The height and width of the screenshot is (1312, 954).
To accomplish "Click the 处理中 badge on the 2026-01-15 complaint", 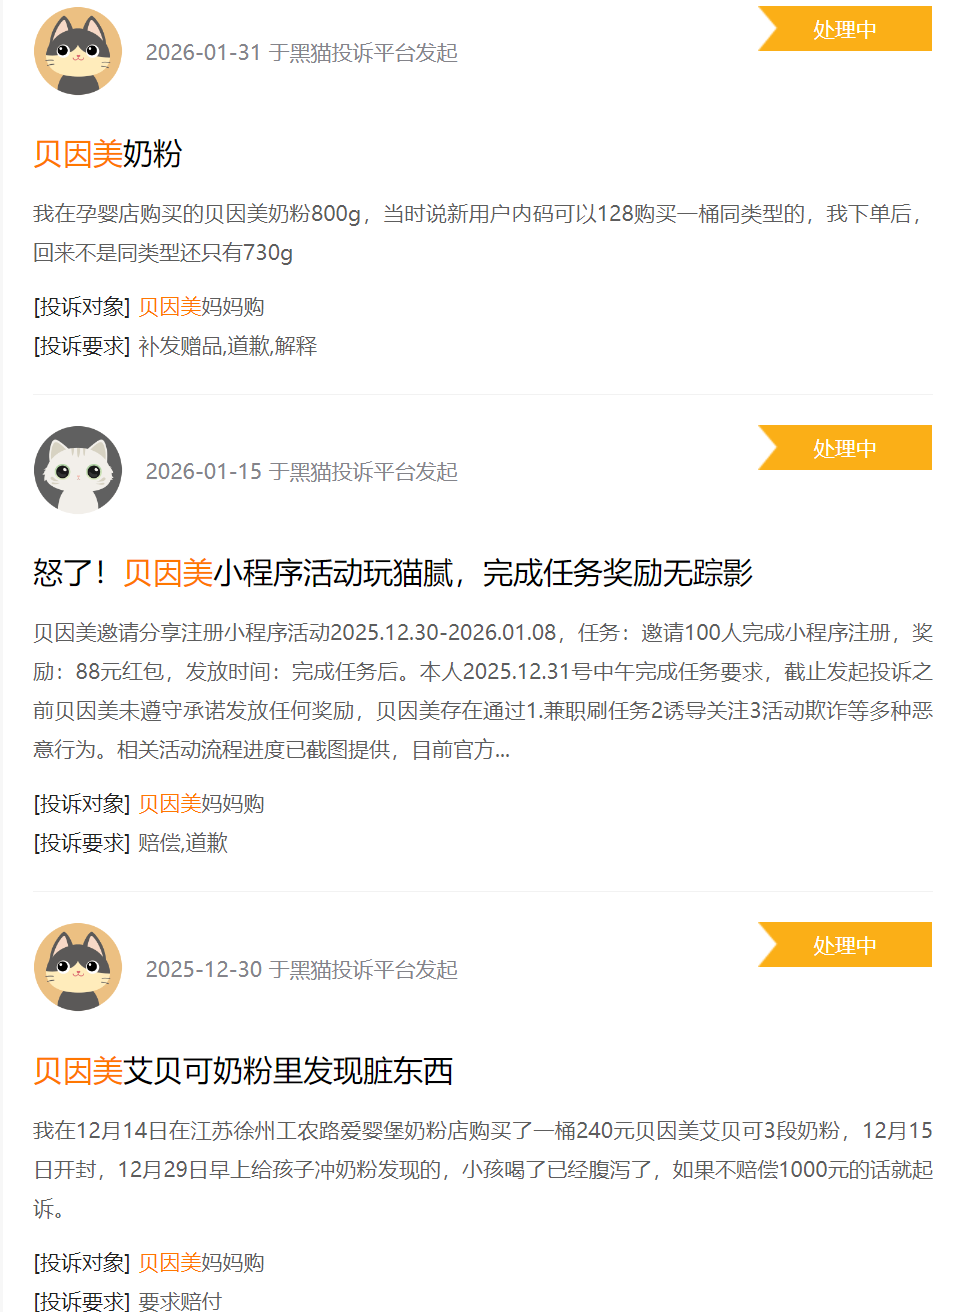I will pos(845,448).
